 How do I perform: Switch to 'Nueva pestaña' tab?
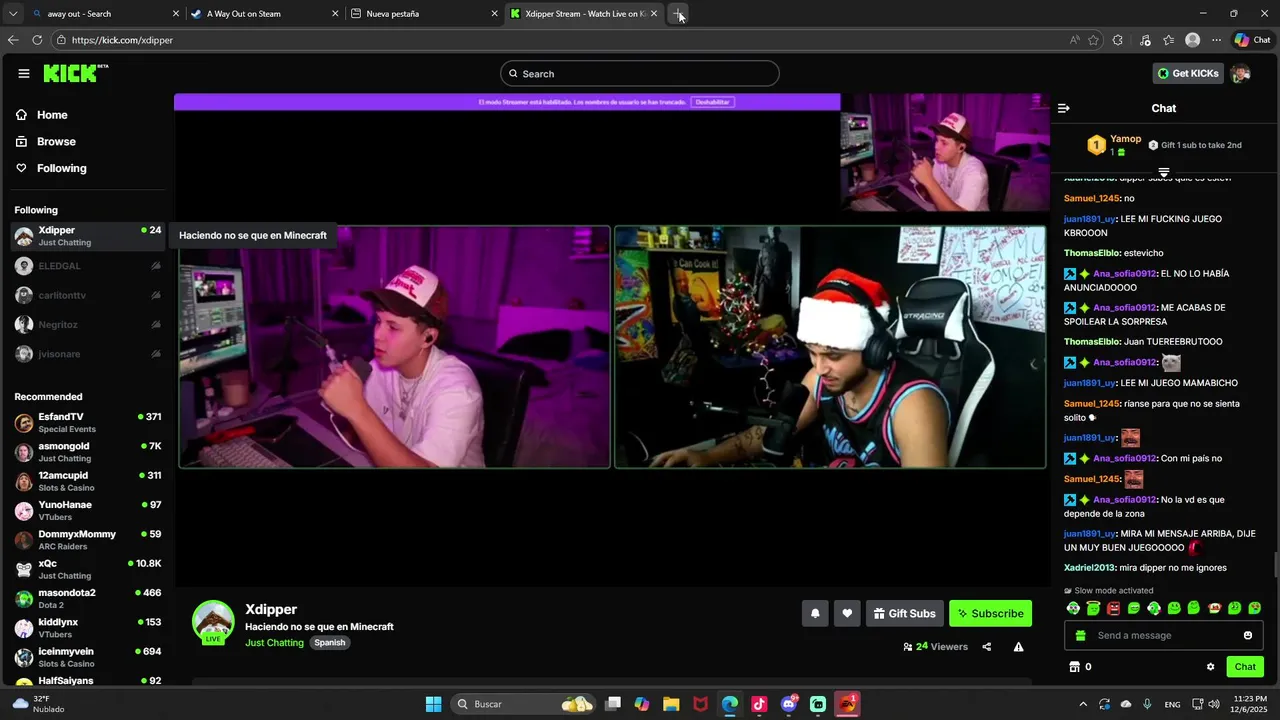tap(424, 14)
